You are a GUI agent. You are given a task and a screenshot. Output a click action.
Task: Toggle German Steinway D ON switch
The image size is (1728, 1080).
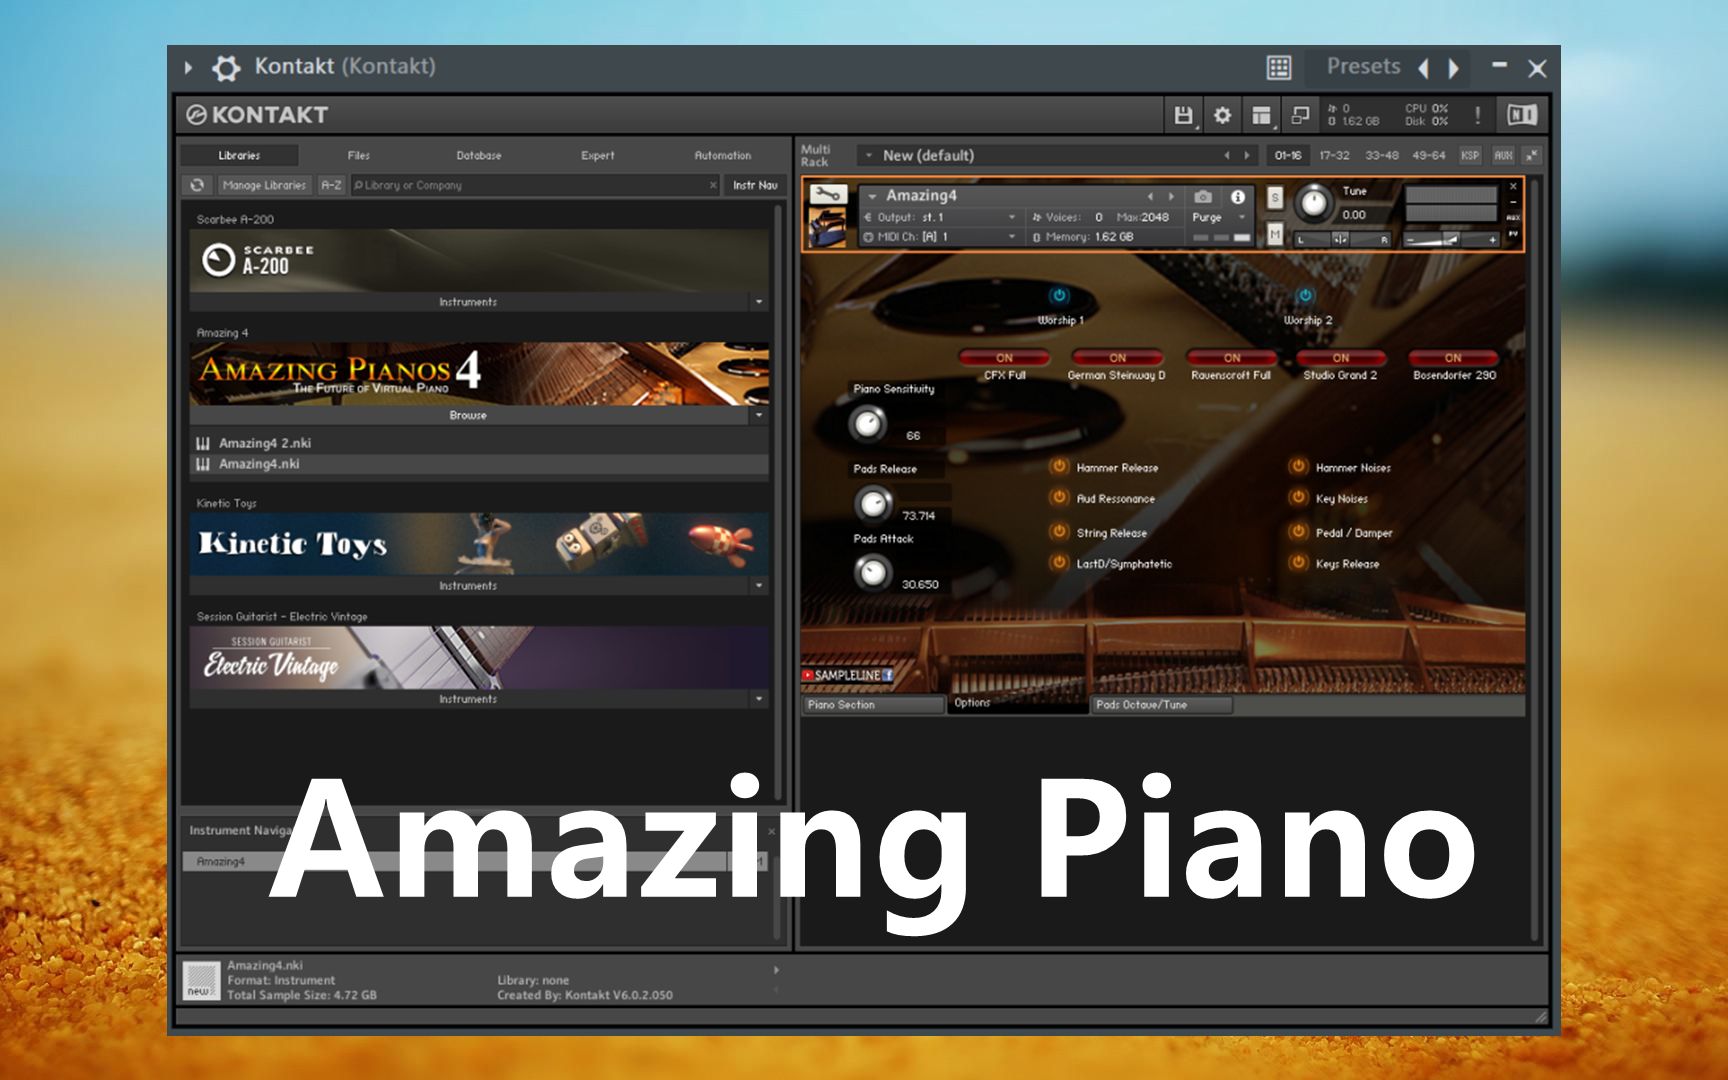[1117, 358]
